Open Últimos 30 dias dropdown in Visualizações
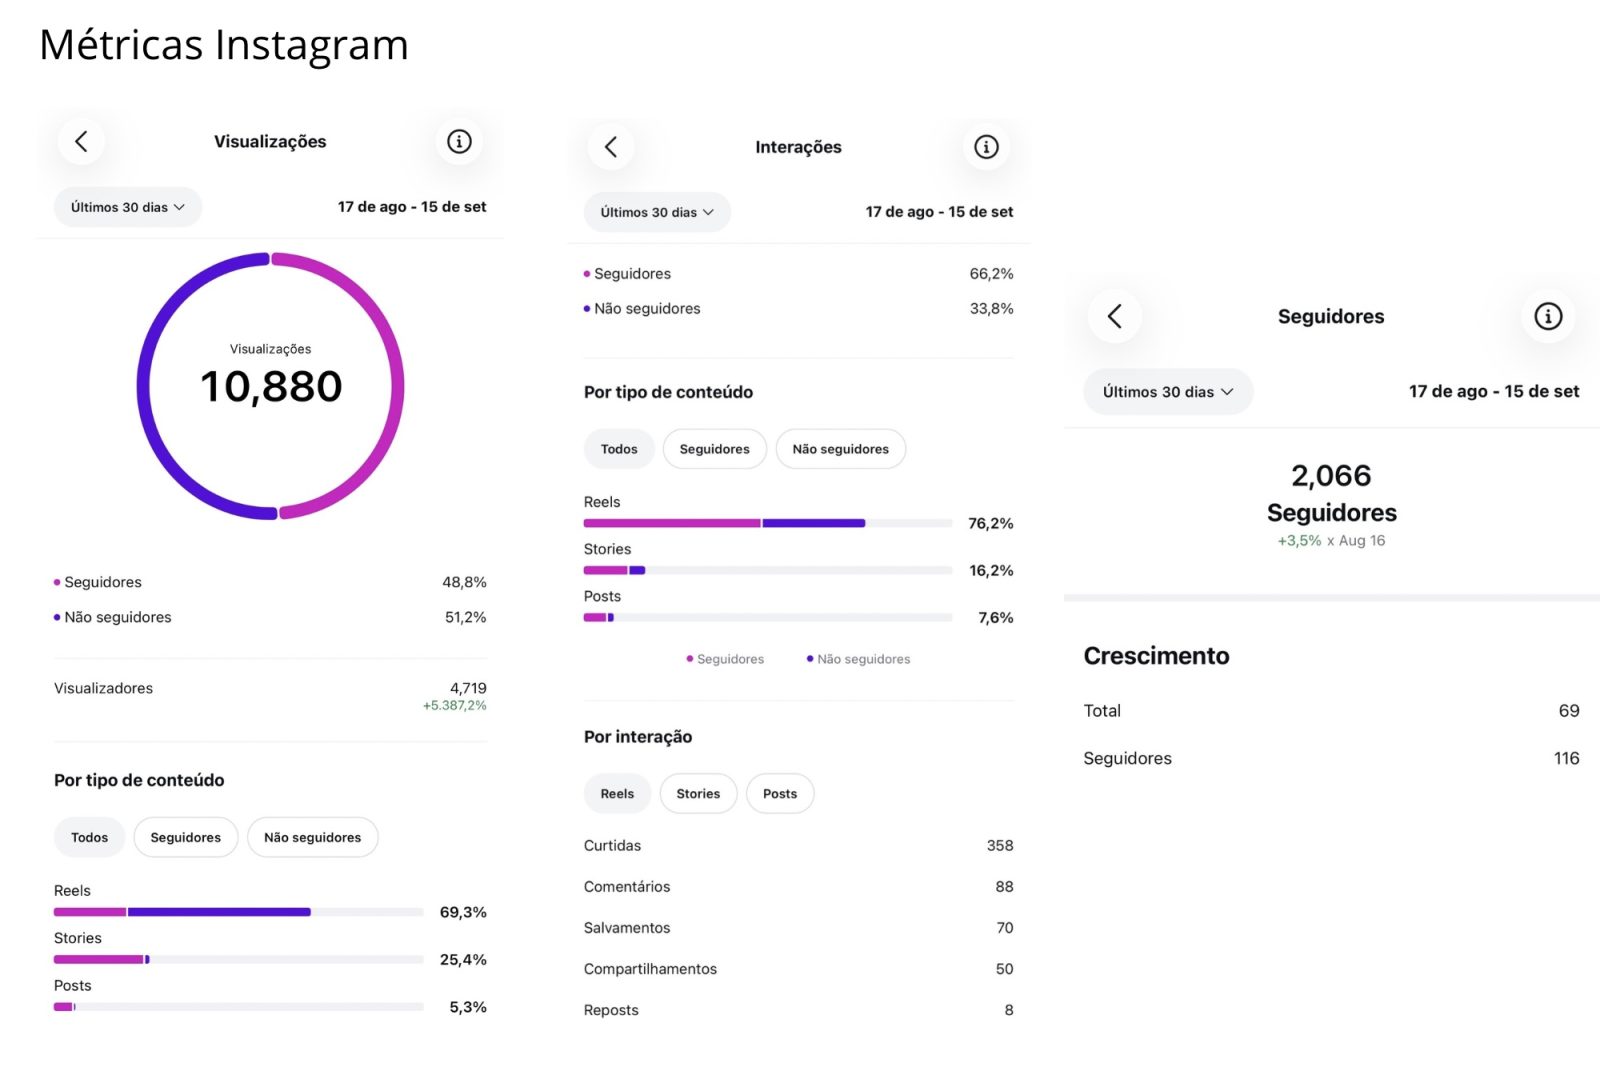 tap(128, 207)
